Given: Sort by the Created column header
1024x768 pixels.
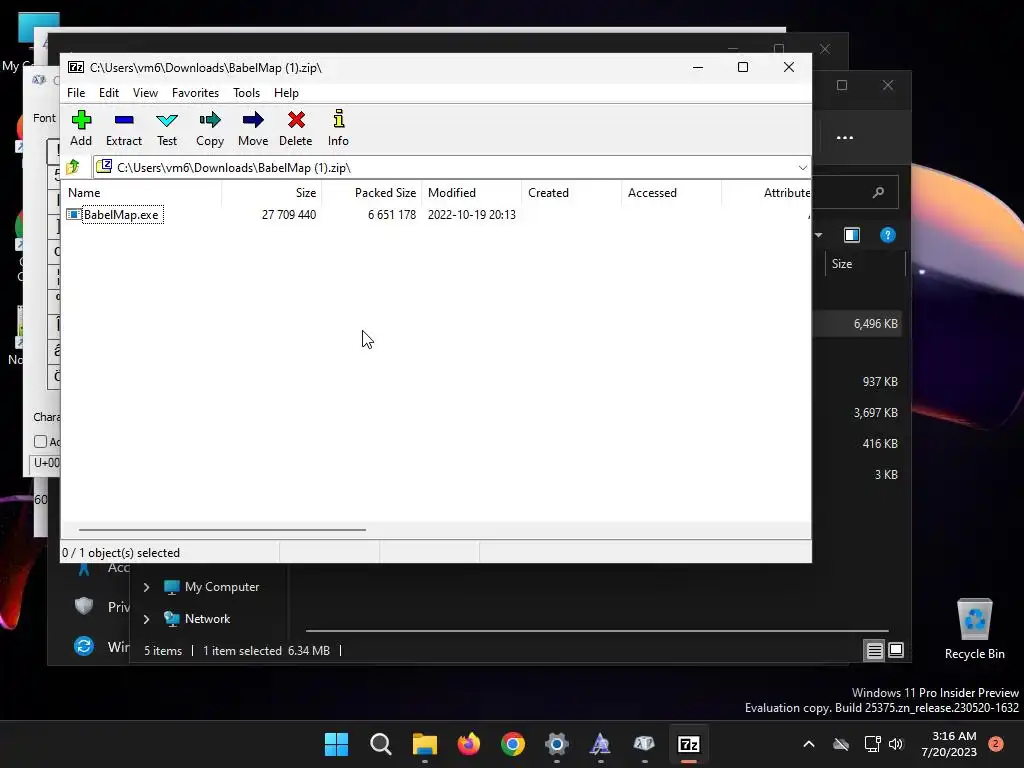Looking at the screenshot, I should pos(571,193).
